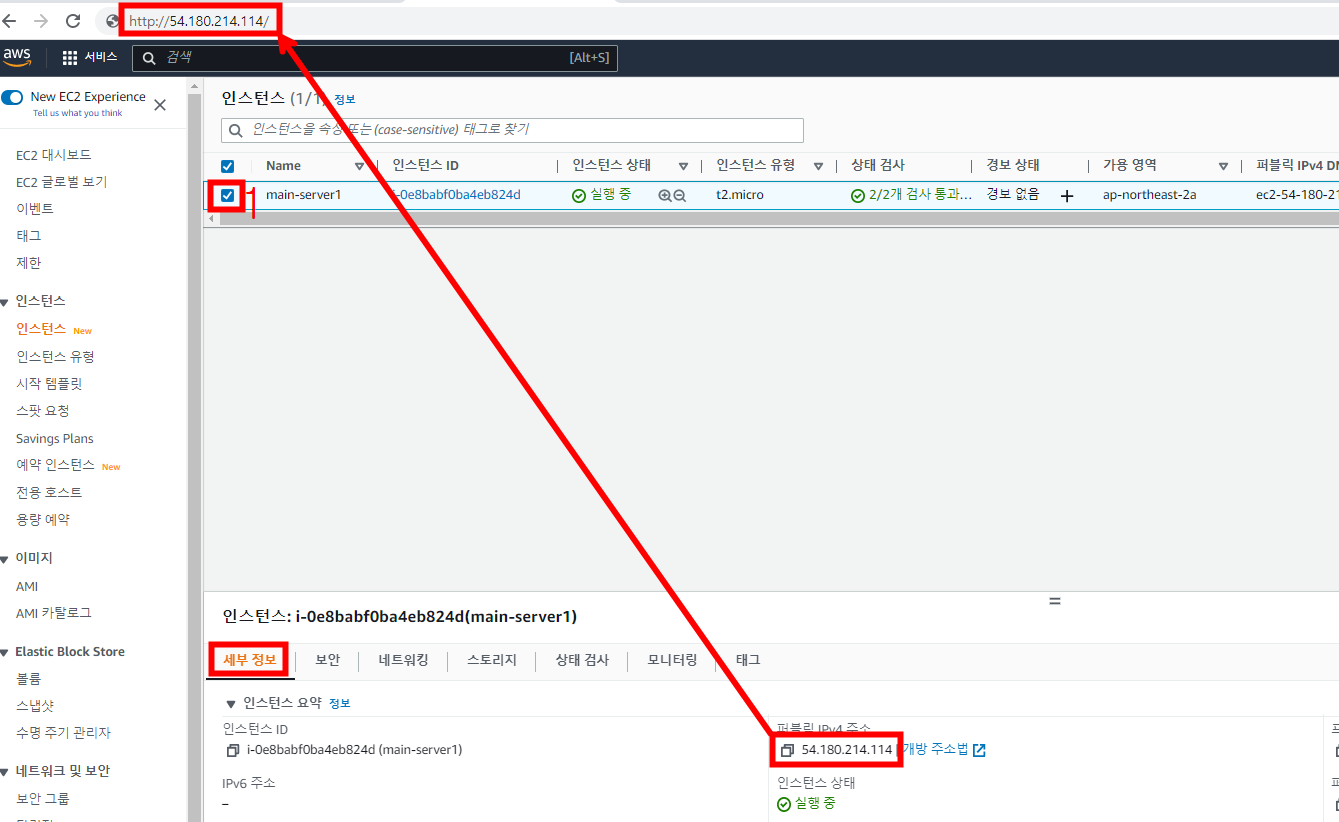Image resolution: width=1339 pixels, height=822 pixels.
Task: Click 정보 link beside 인스턴스 heading
Action: pyautogui.click(x=345, y=100)
